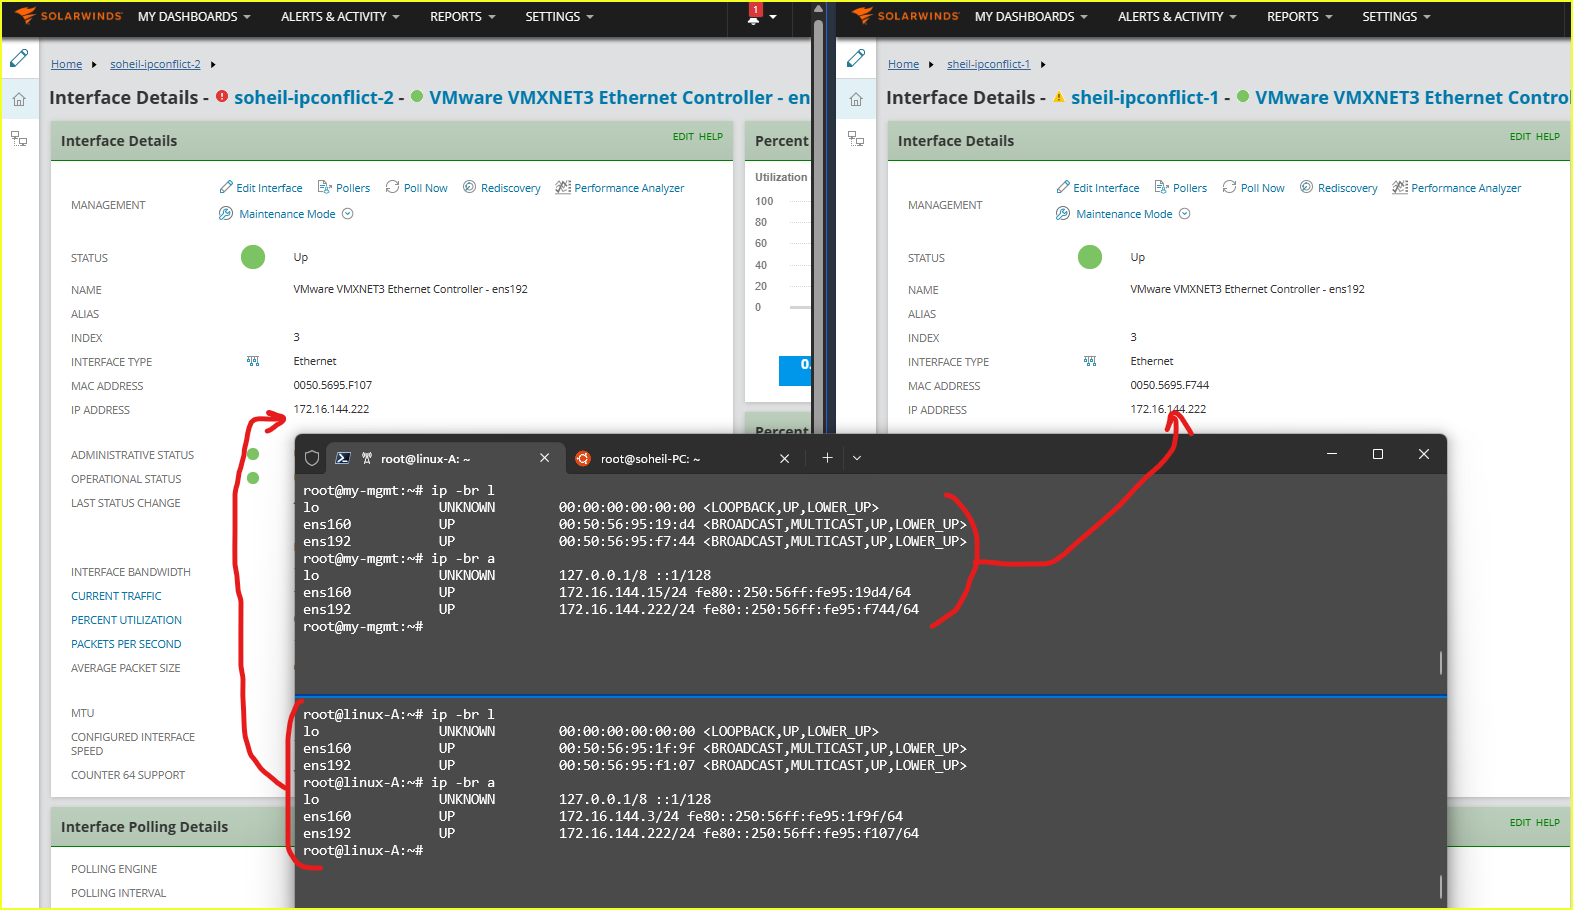Open Reports menu in soheil-ipconflict-2 window

coord(463,17)
